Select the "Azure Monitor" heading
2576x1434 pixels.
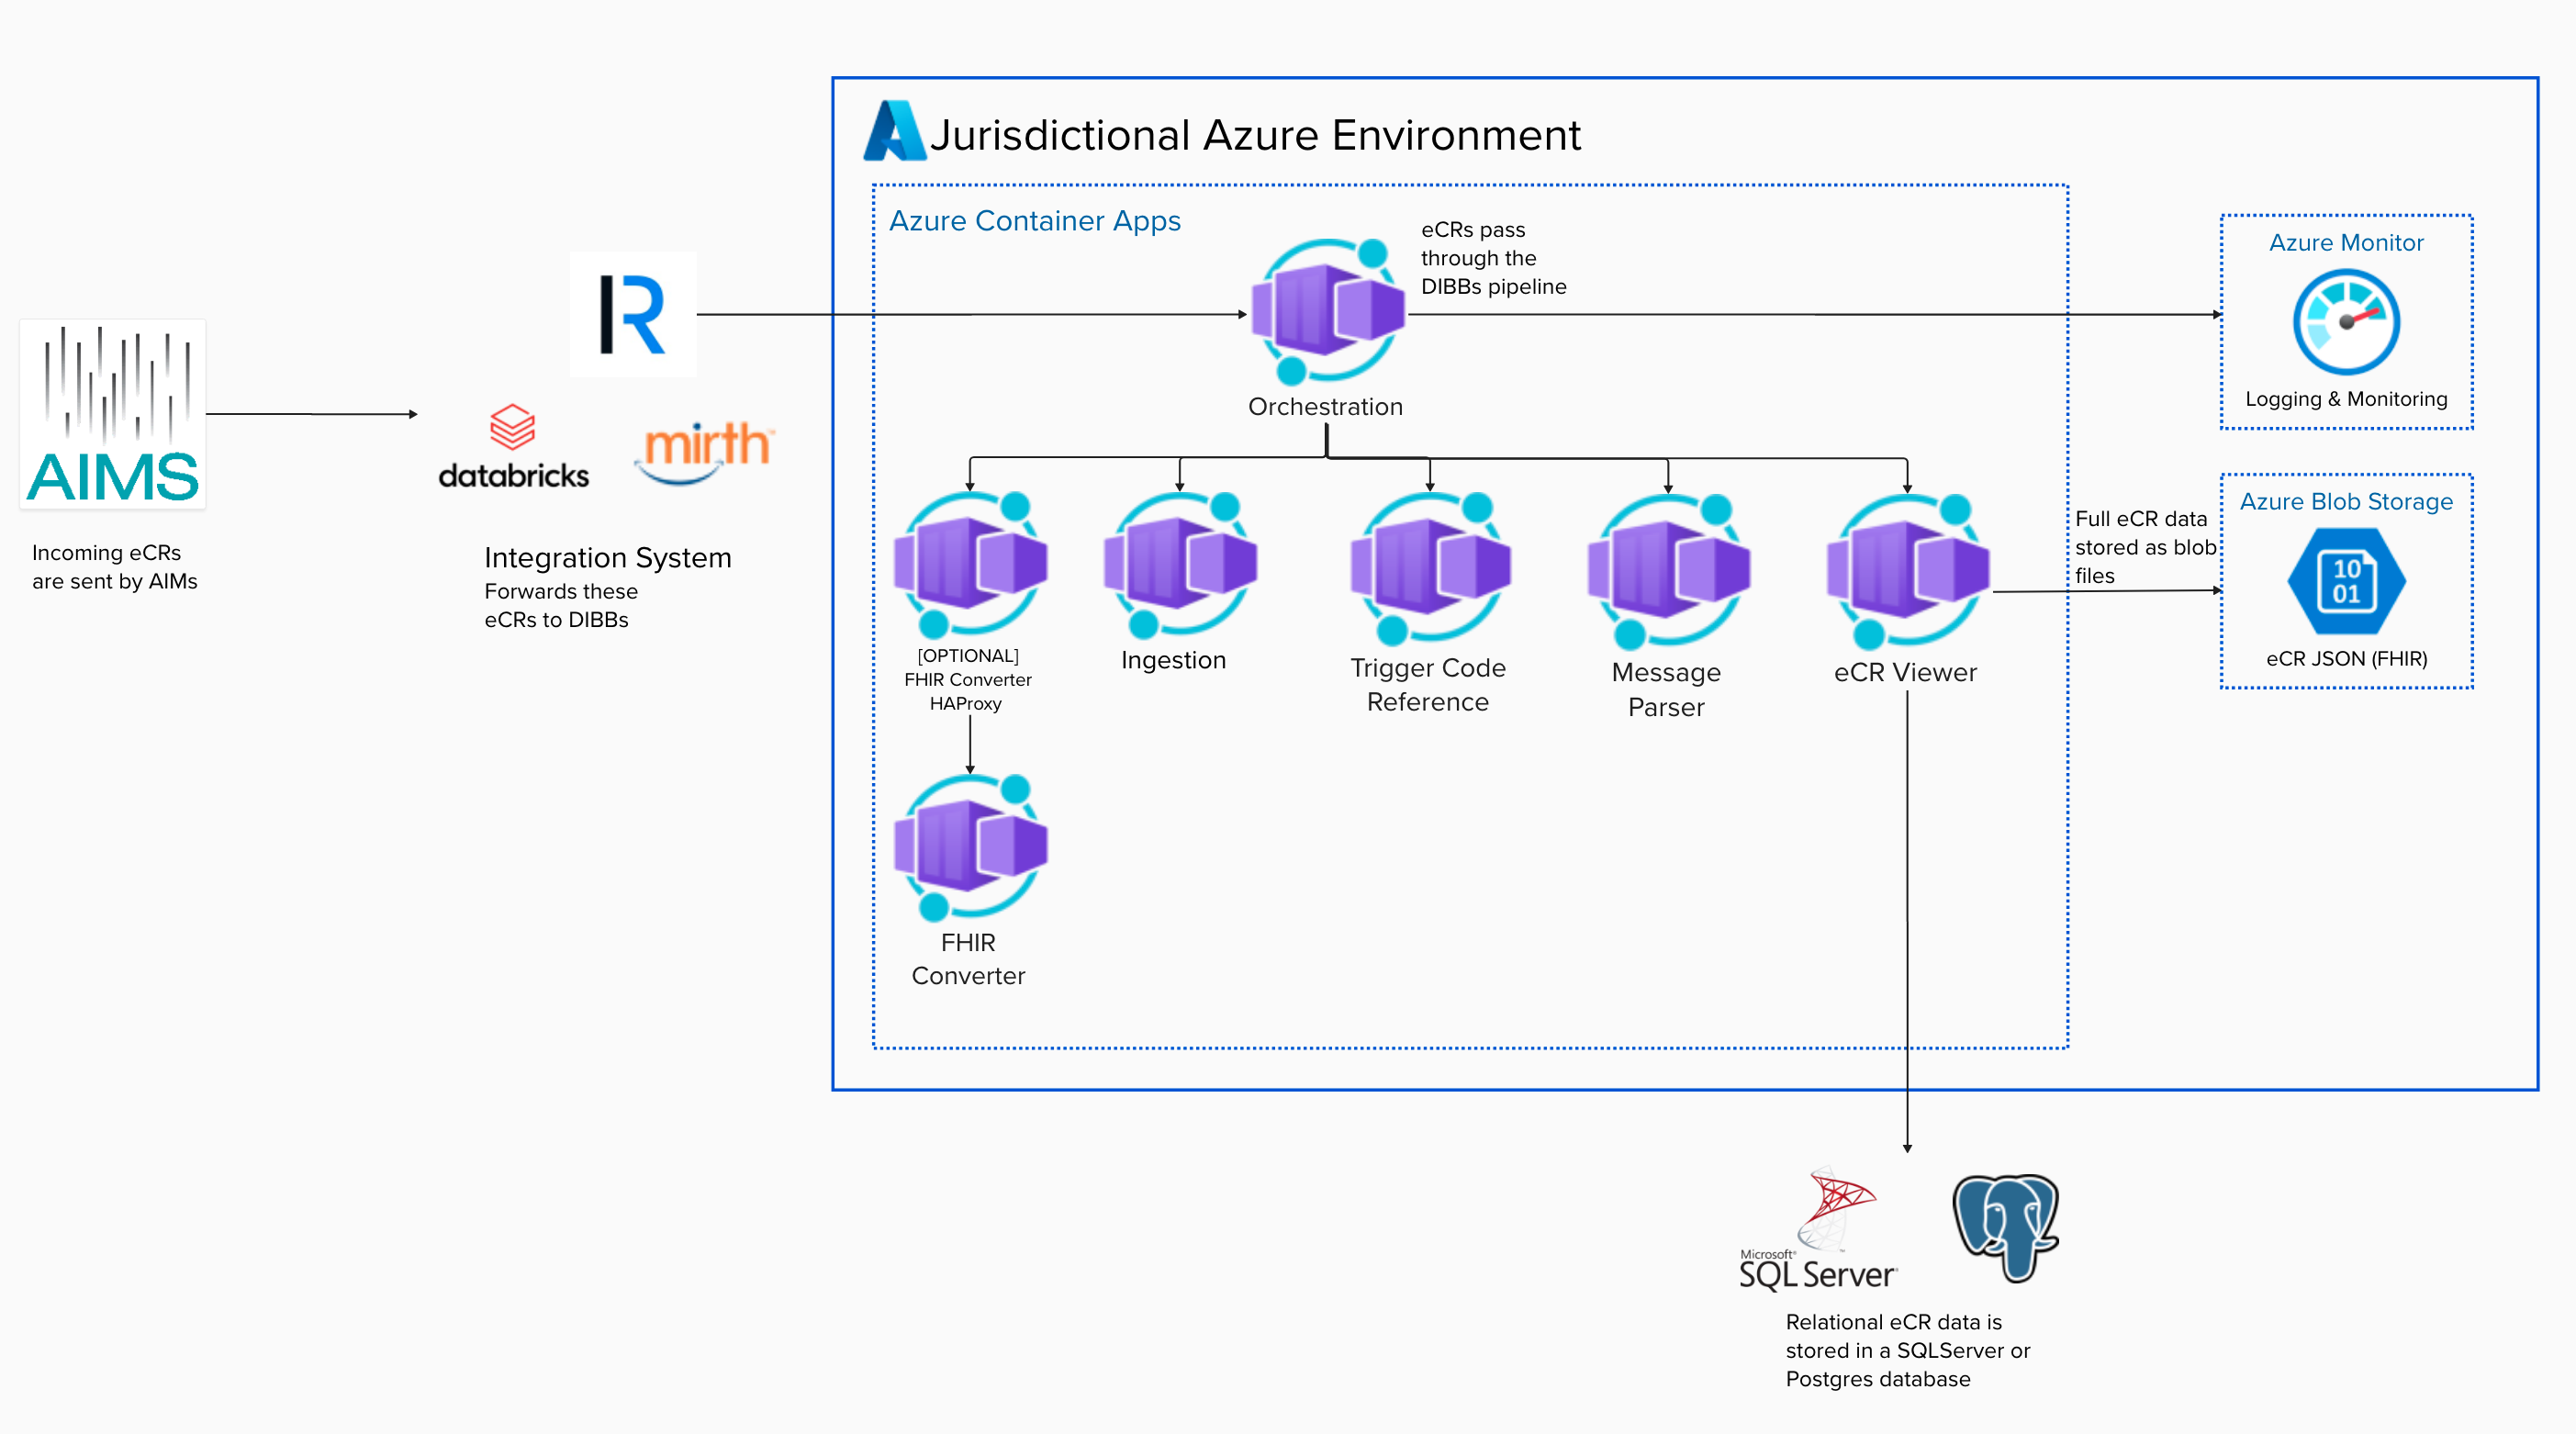click(x=2346, y=242)
